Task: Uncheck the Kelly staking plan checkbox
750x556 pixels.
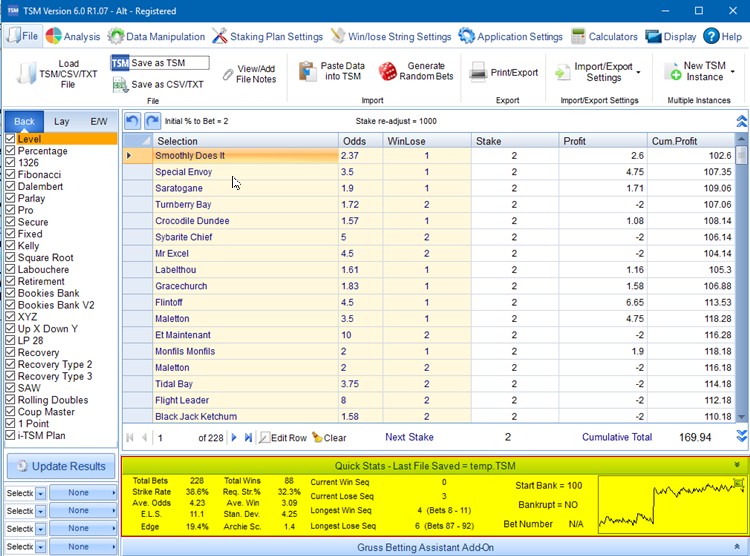Action: tap(10, 246)
